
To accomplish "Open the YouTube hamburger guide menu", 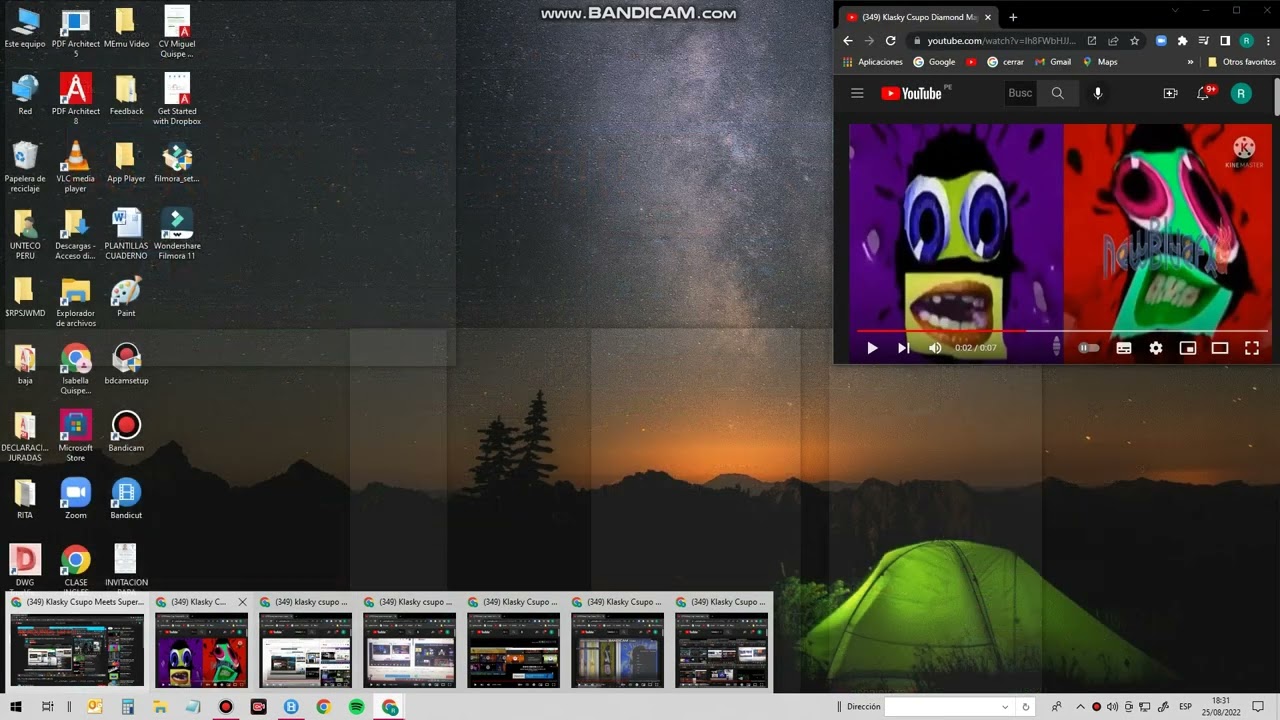I will point(857,93).
